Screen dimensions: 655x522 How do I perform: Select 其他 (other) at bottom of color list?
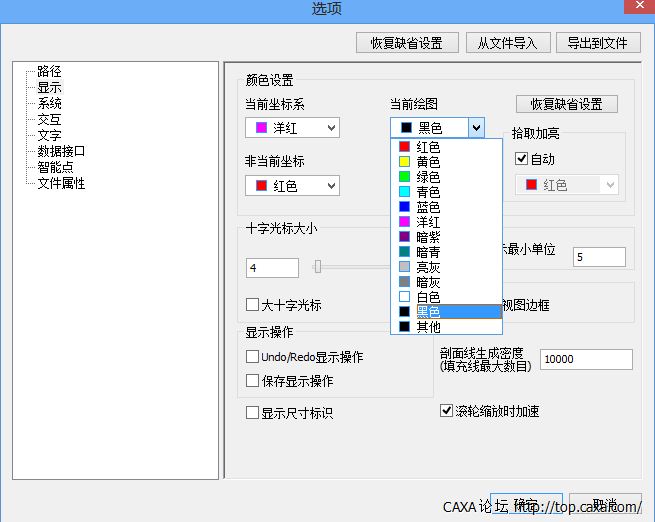[x=428, y=327]
